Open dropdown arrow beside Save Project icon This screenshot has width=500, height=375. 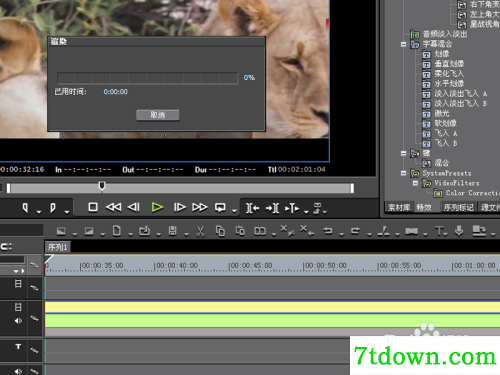pos(186,235)
